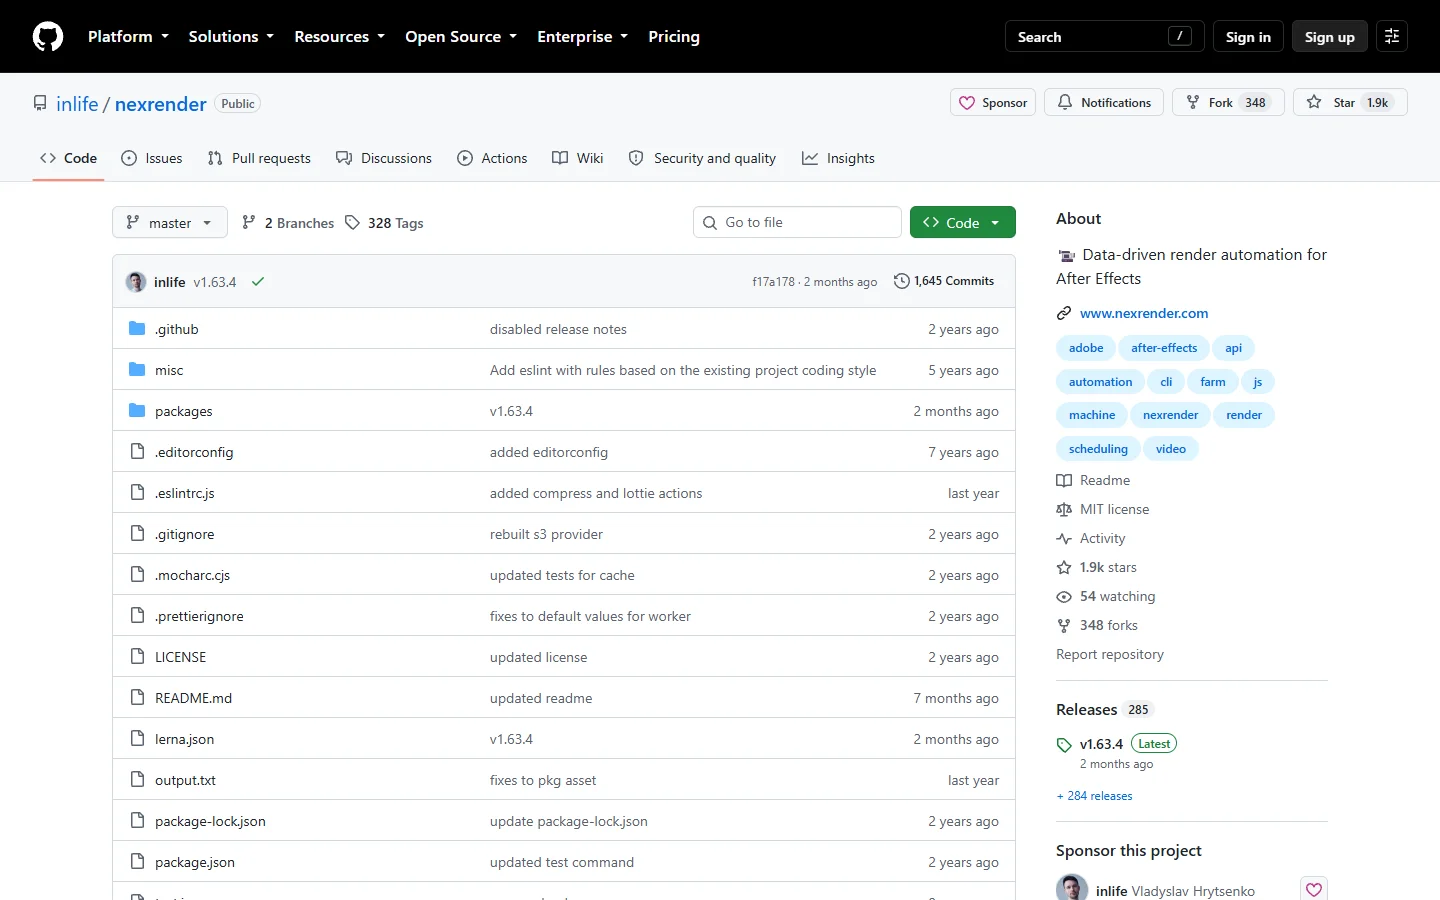View the 2 Branches link
The width and height of the screenshot is (1440, 900).
pos(288,223)
